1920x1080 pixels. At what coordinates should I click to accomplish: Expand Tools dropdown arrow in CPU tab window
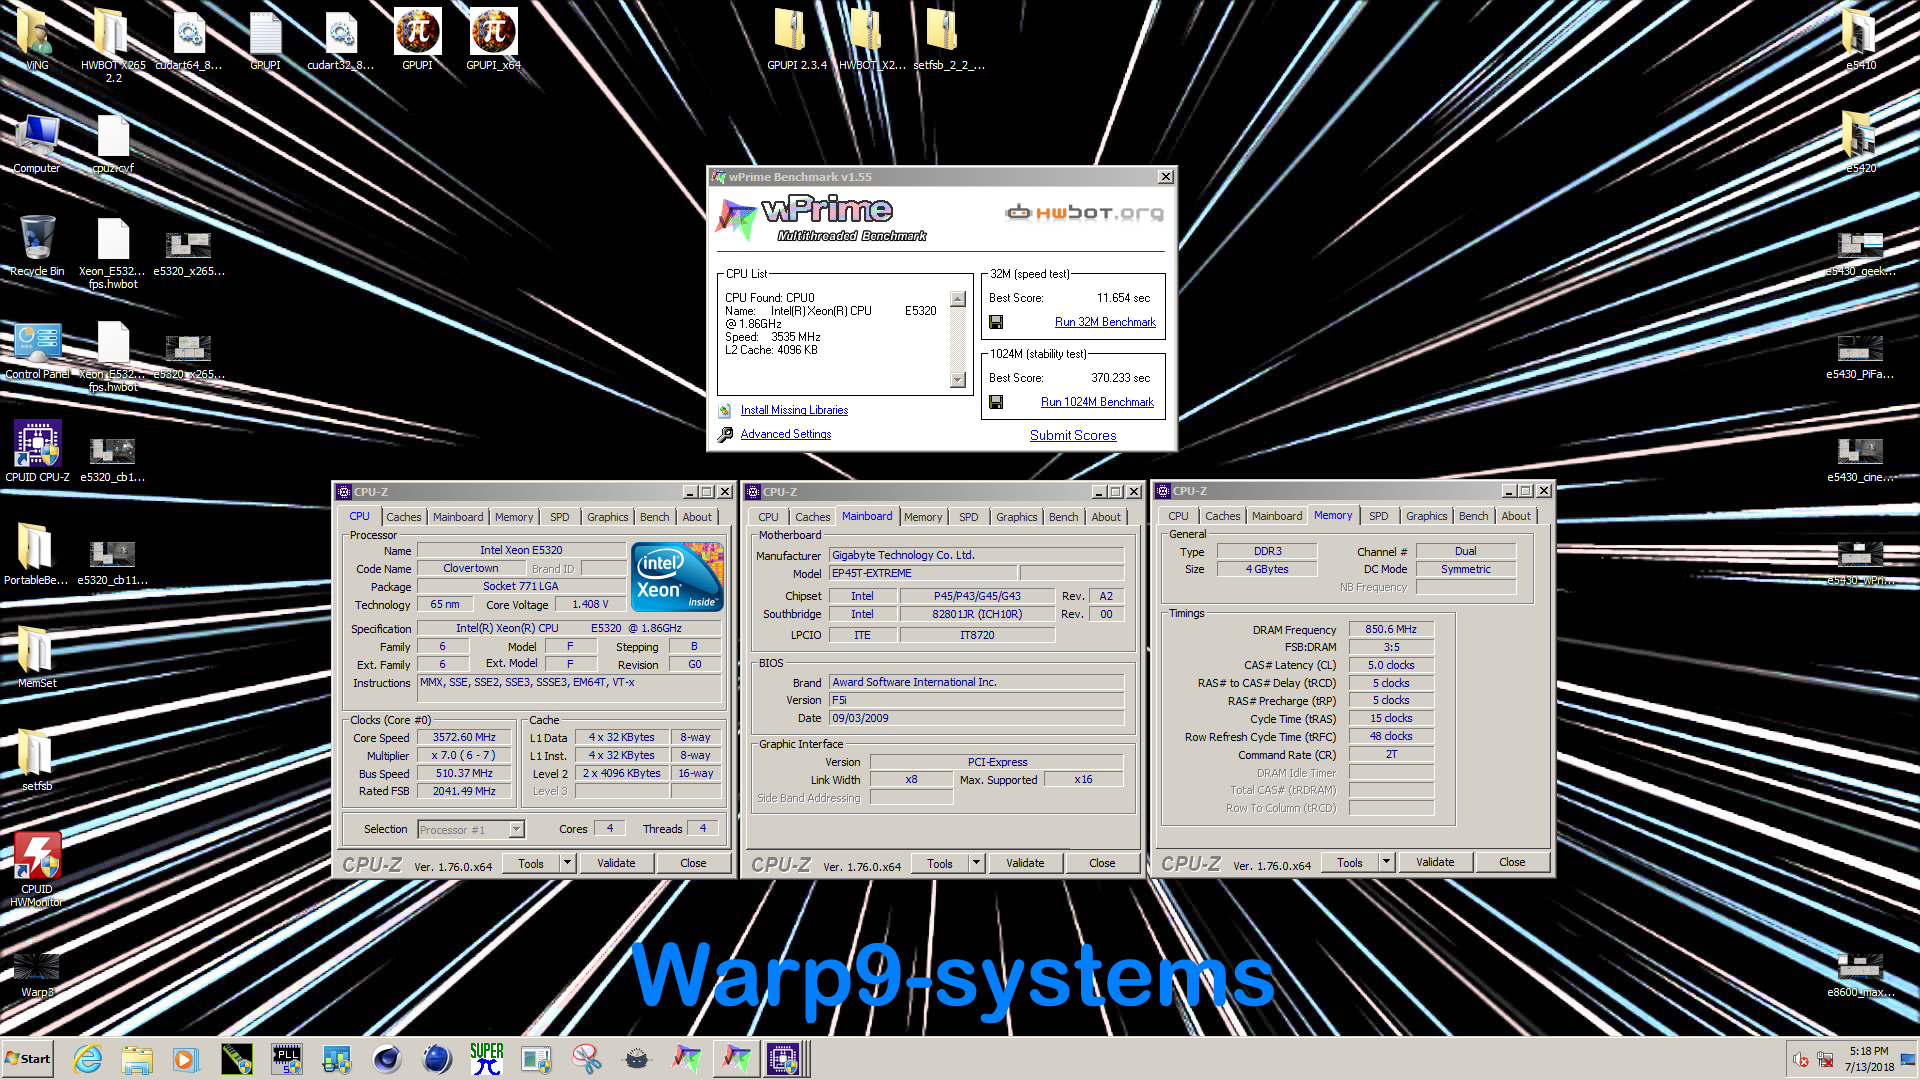click(x=567, y=863)
